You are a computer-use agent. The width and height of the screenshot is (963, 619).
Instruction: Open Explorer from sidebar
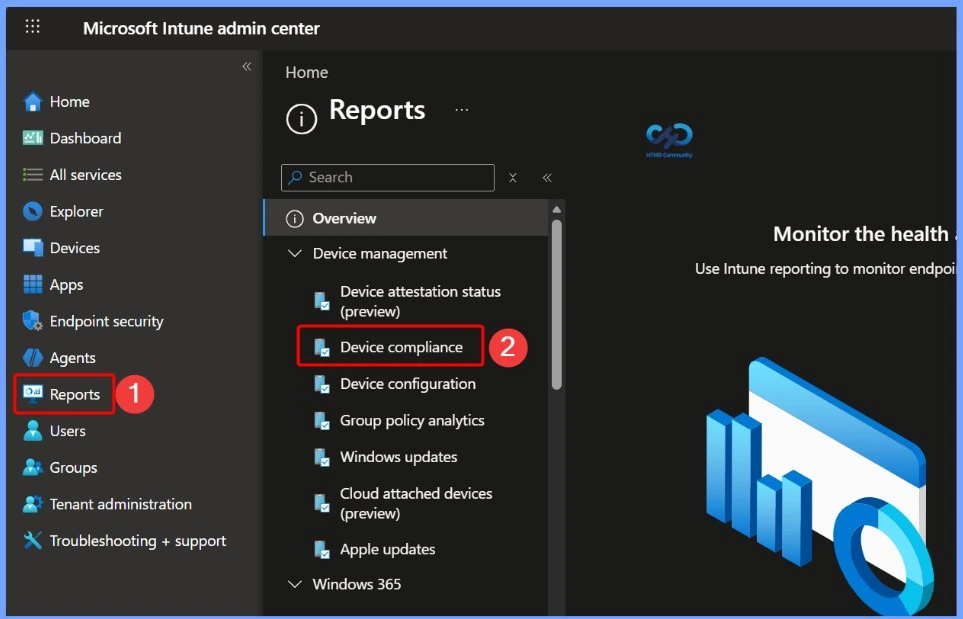(x=76, y=211)
